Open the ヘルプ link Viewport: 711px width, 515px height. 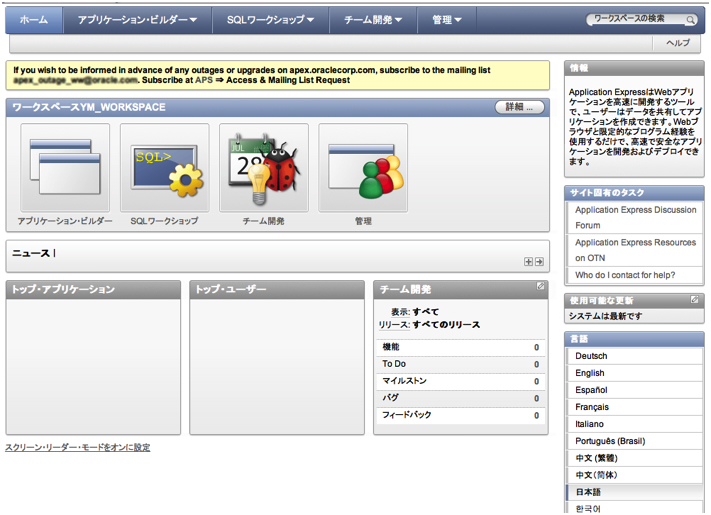point(678,43)
